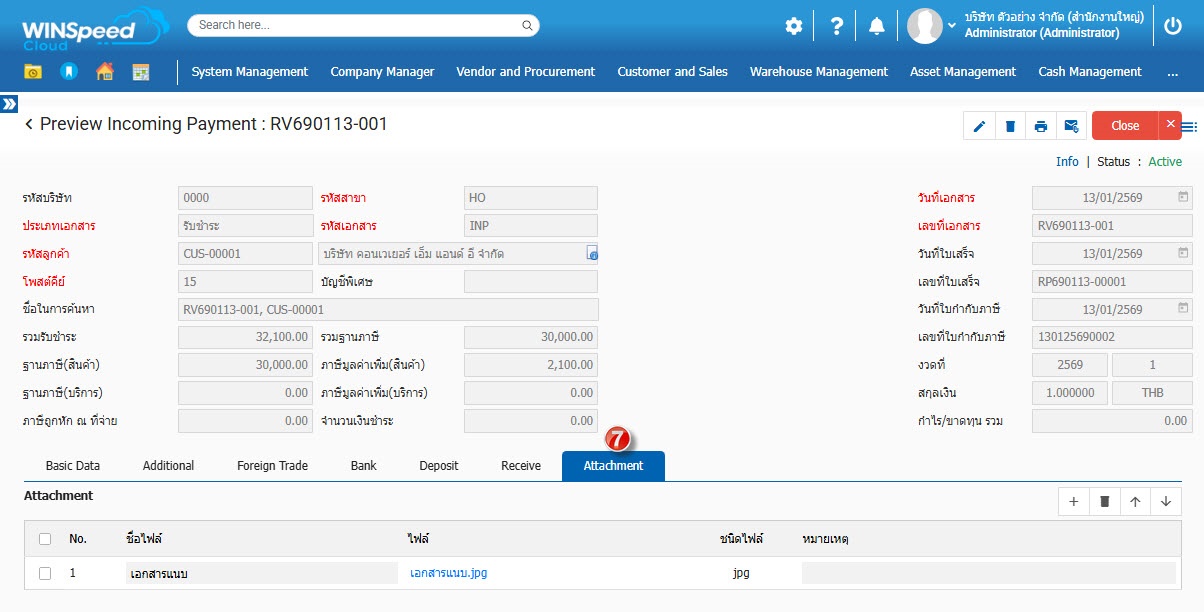Click the edit pencil icon
This screenshot has height=612, width=1204.
point(979,126)
